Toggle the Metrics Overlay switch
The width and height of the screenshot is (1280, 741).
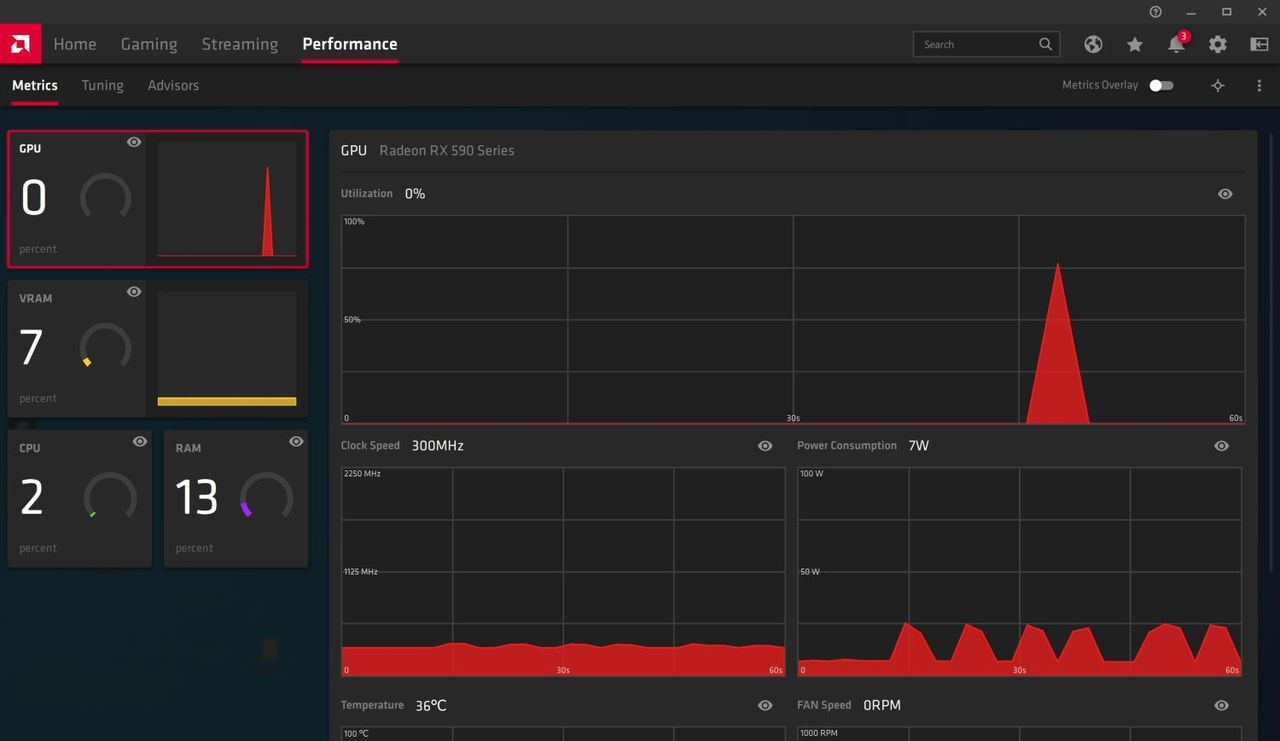pos(1161,85)
